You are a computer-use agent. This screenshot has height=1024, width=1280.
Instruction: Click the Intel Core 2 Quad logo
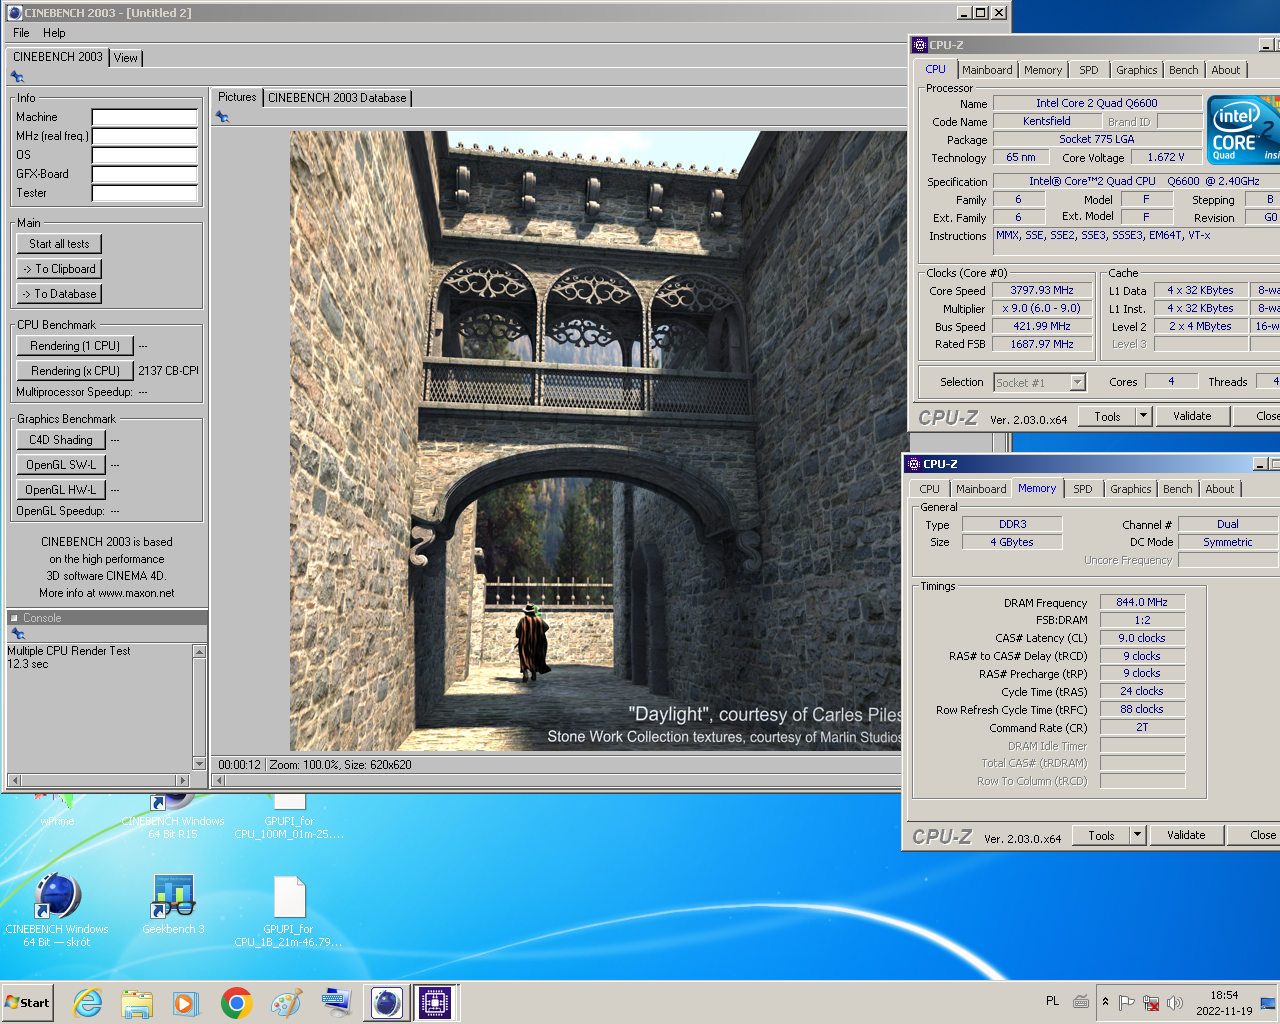1243,129
